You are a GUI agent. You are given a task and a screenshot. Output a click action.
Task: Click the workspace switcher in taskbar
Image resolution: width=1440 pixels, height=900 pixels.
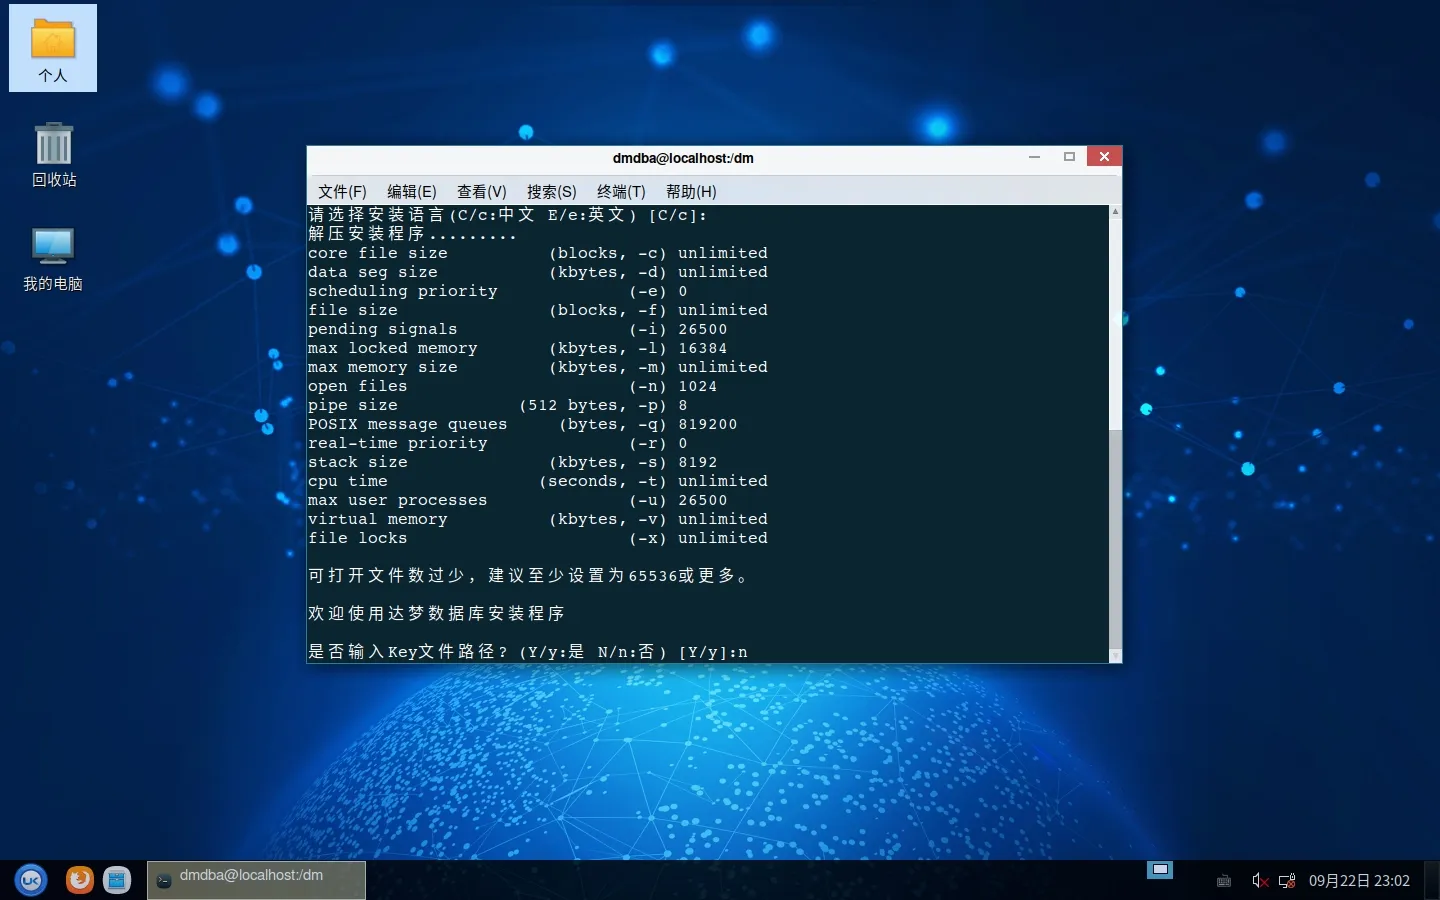click(1160, 870)
